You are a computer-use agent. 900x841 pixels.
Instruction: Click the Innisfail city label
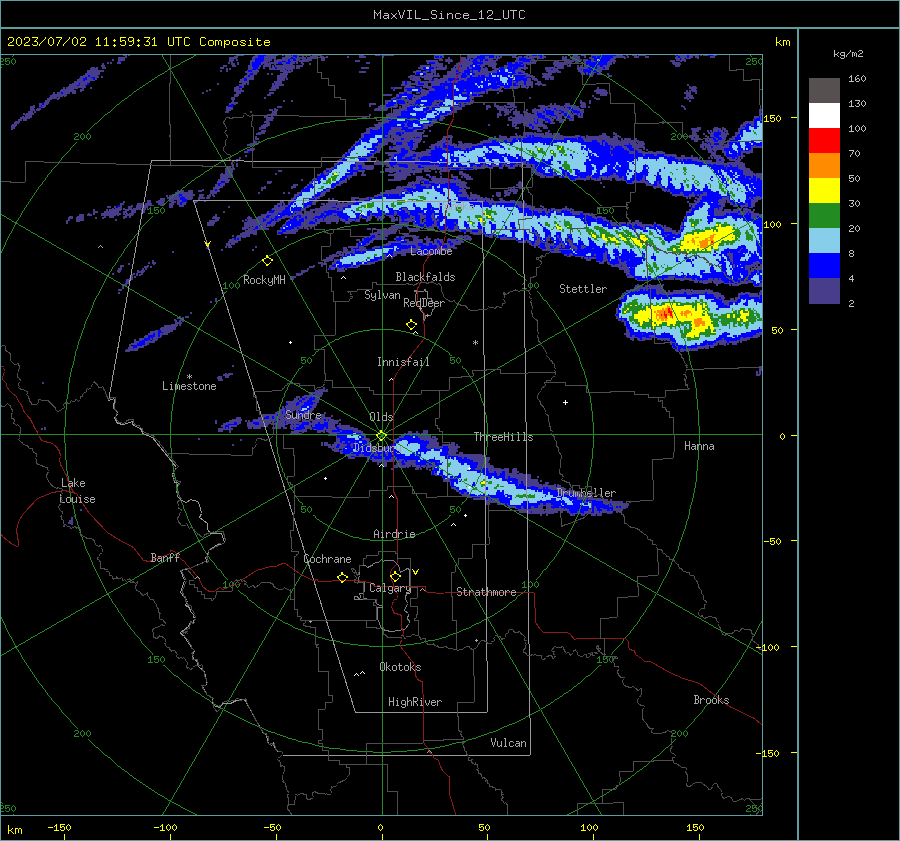coord(403,362)
